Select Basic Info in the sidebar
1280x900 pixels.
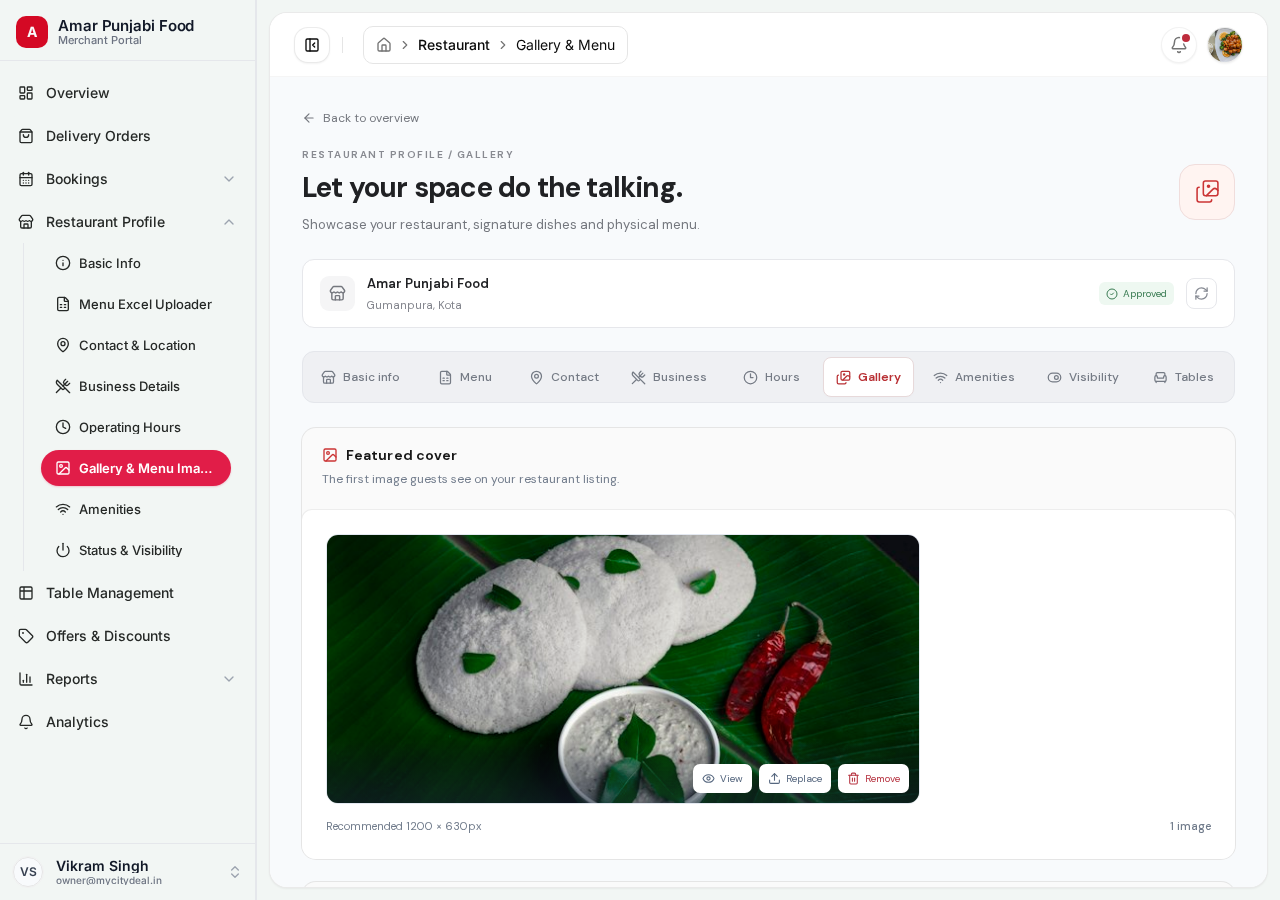[136, 263]
